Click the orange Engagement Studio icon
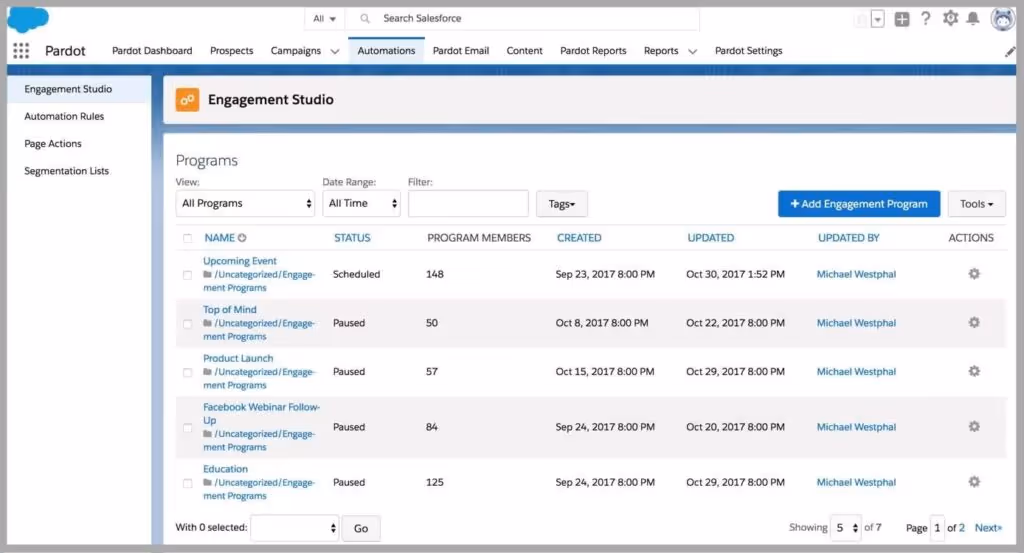This screenshot has height=553, width=1024. click(x=187, y=99)
